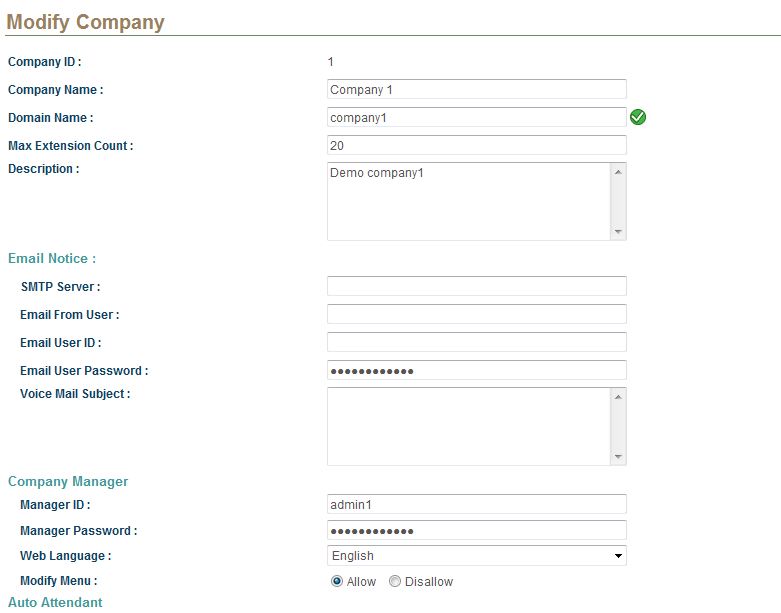
Task: Click Voice Mail Subject scroll up arrow
Action: point(618,397)
